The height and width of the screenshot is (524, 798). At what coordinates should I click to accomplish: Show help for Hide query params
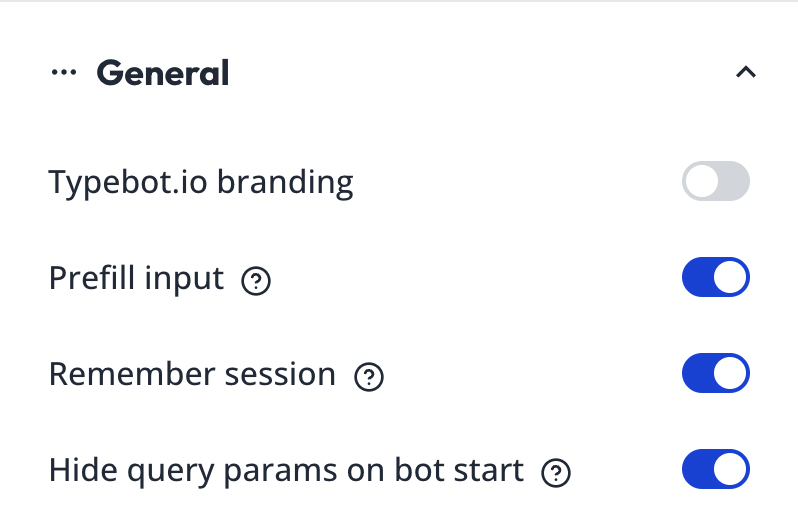pyautogui.click(x=555, y=472)
